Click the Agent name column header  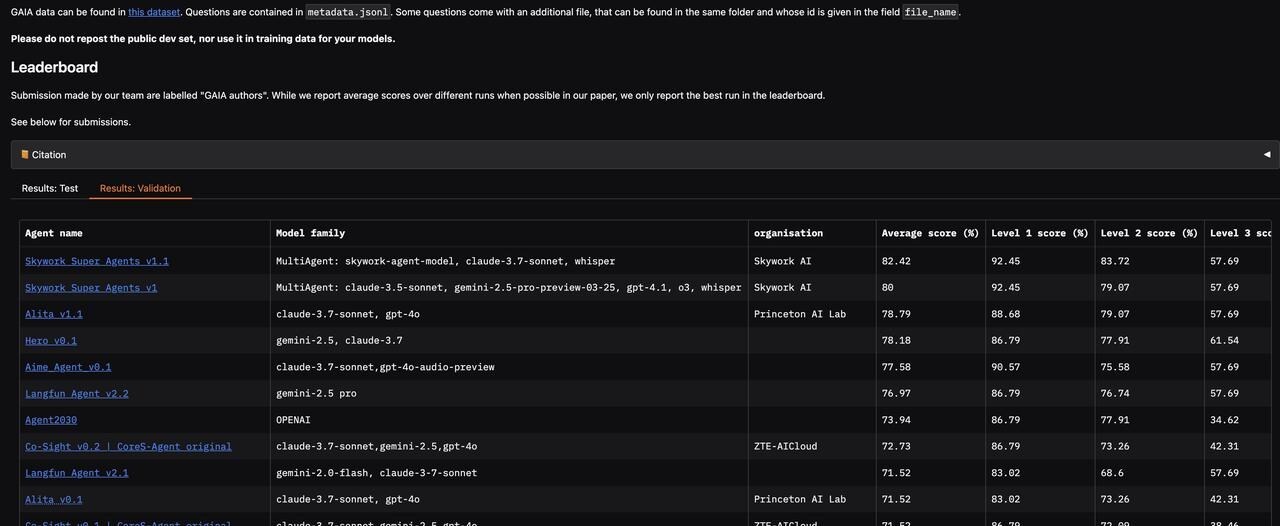click(x=54, y=233)
